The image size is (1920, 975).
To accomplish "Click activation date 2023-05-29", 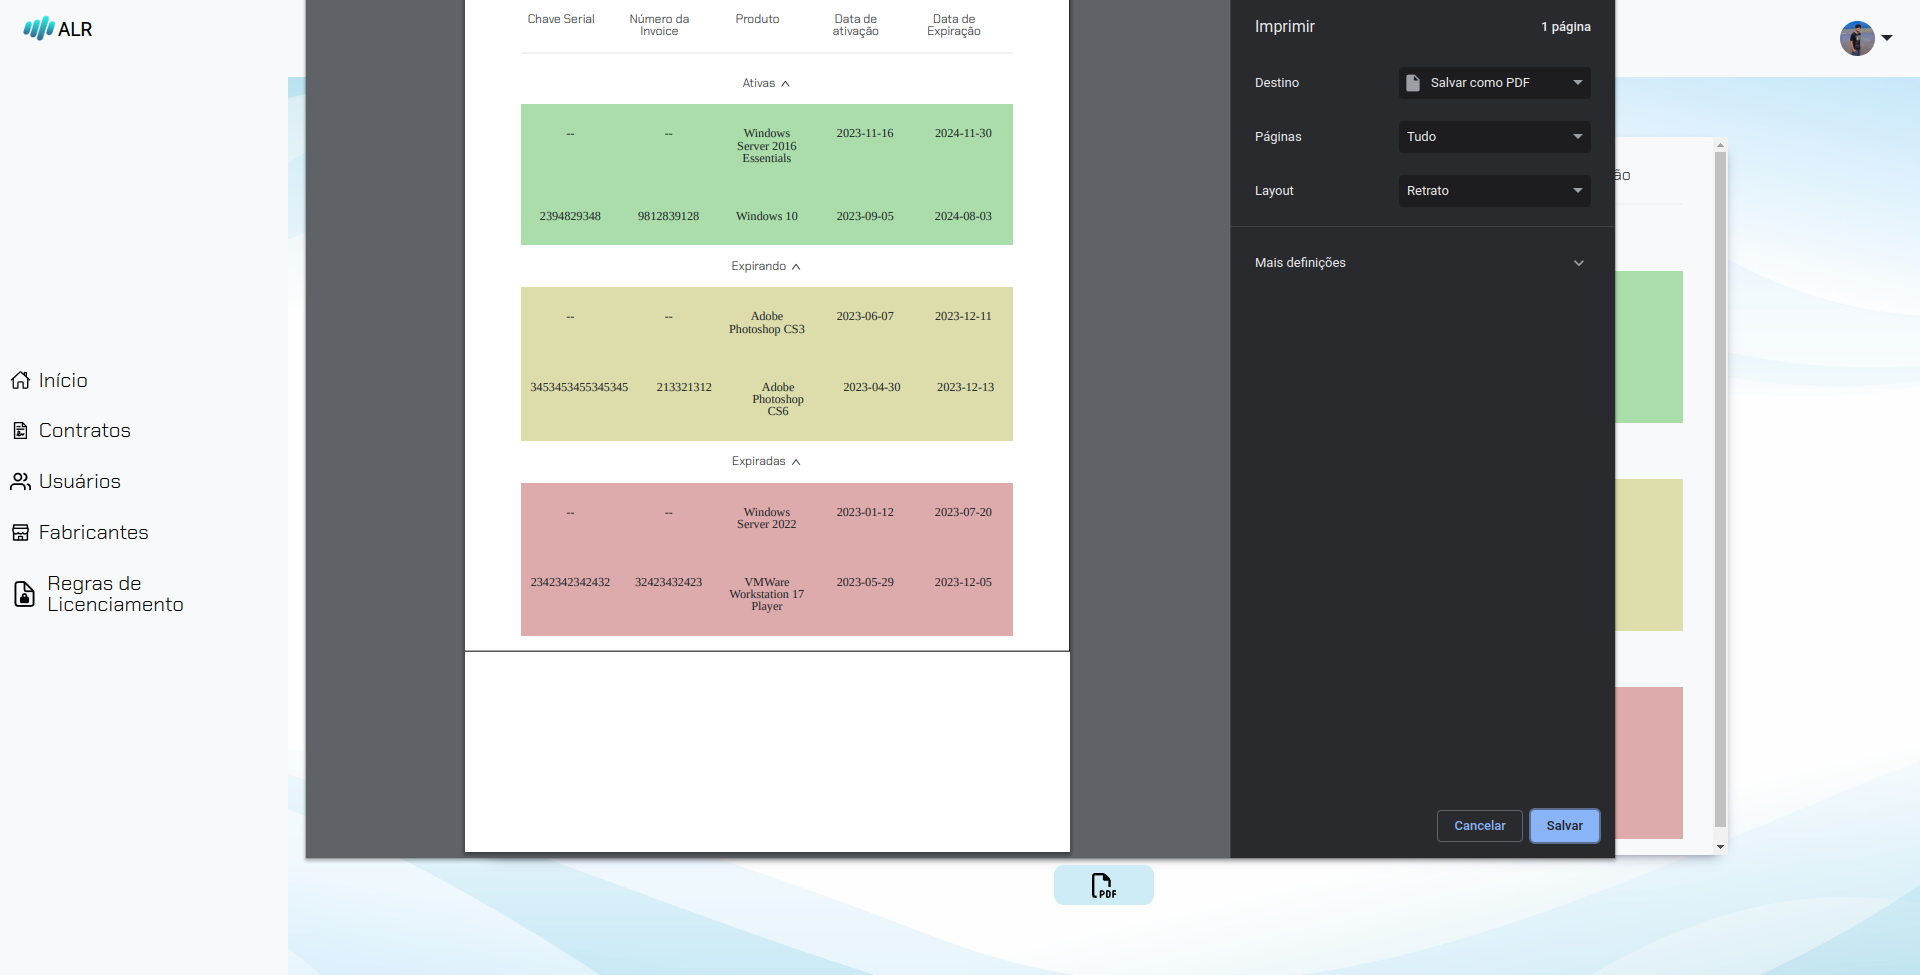I will coord(865,582).
